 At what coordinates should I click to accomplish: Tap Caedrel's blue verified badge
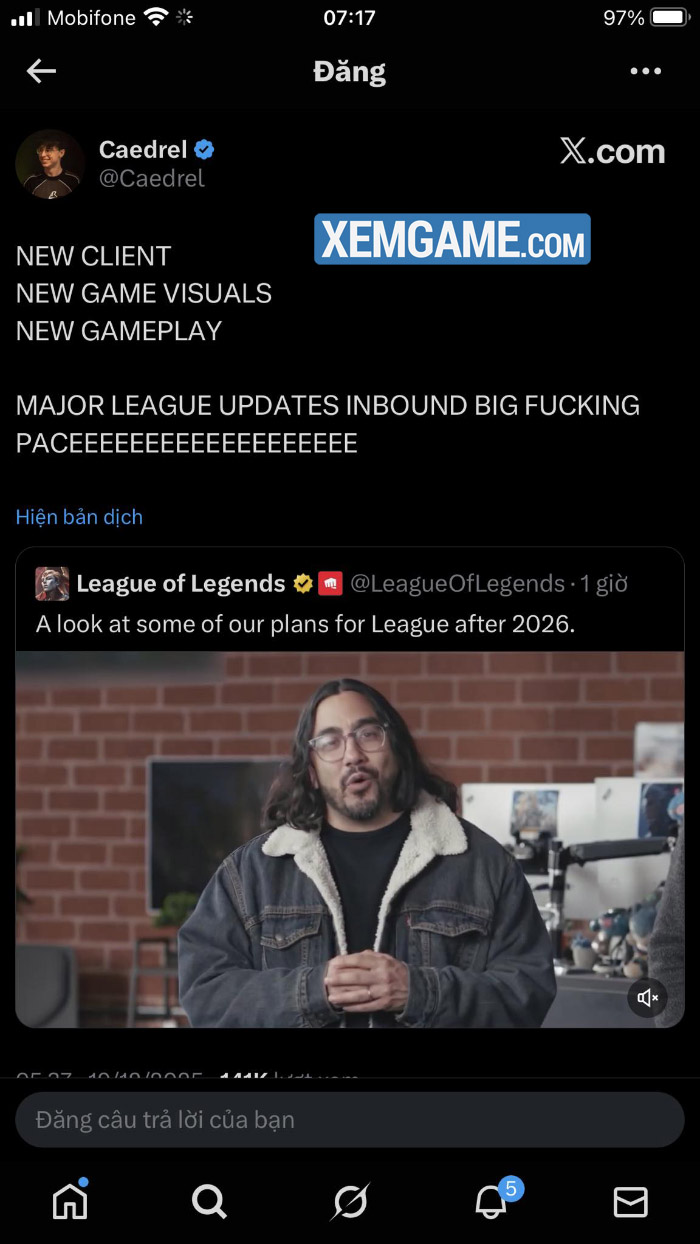(204, 150)
